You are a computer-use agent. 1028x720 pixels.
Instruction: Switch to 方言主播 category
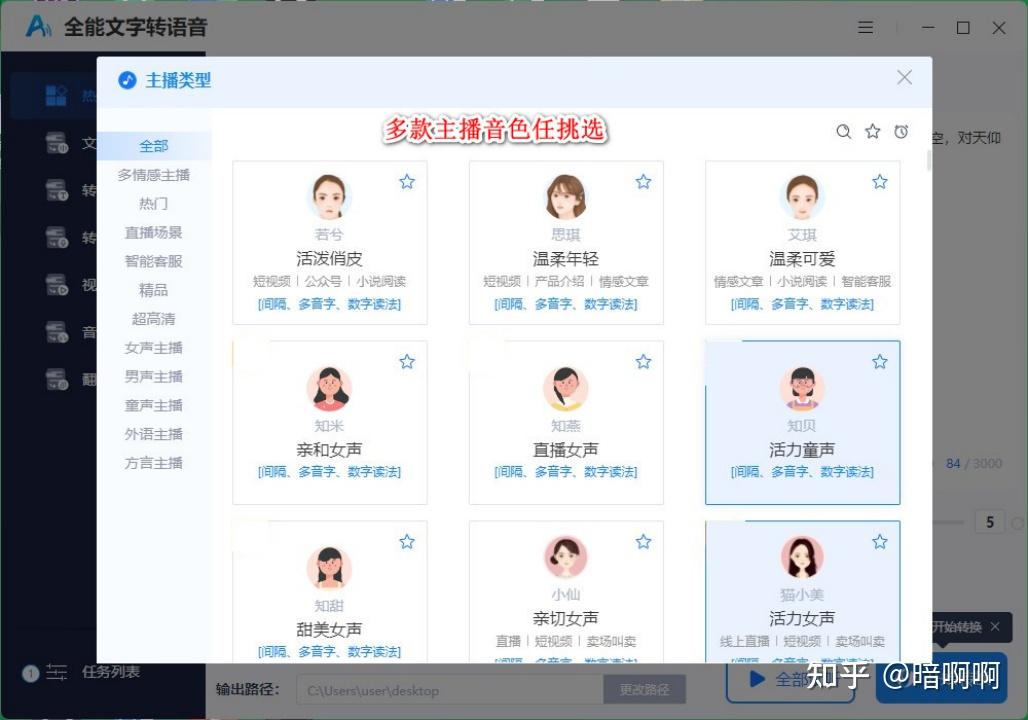tap(154, 464)
